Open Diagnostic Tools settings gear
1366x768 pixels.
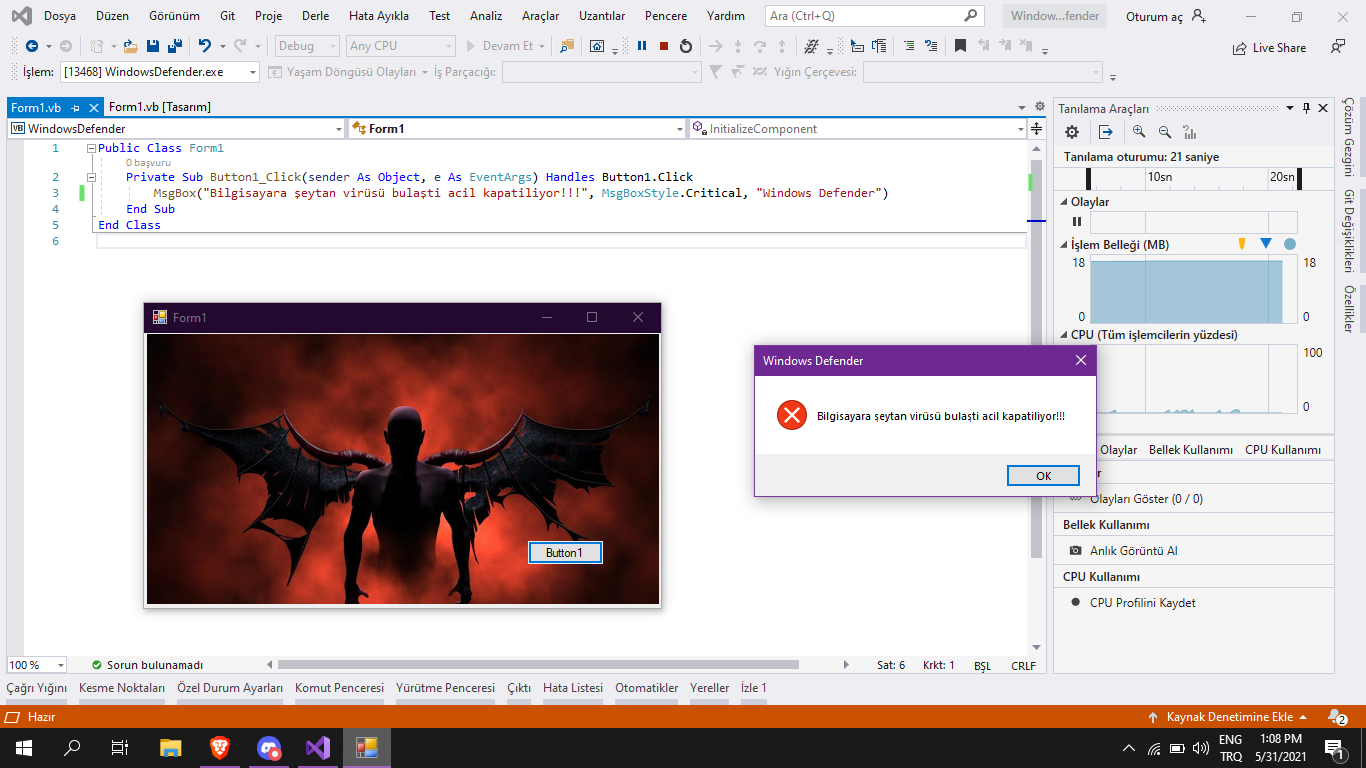[1072, 132]
